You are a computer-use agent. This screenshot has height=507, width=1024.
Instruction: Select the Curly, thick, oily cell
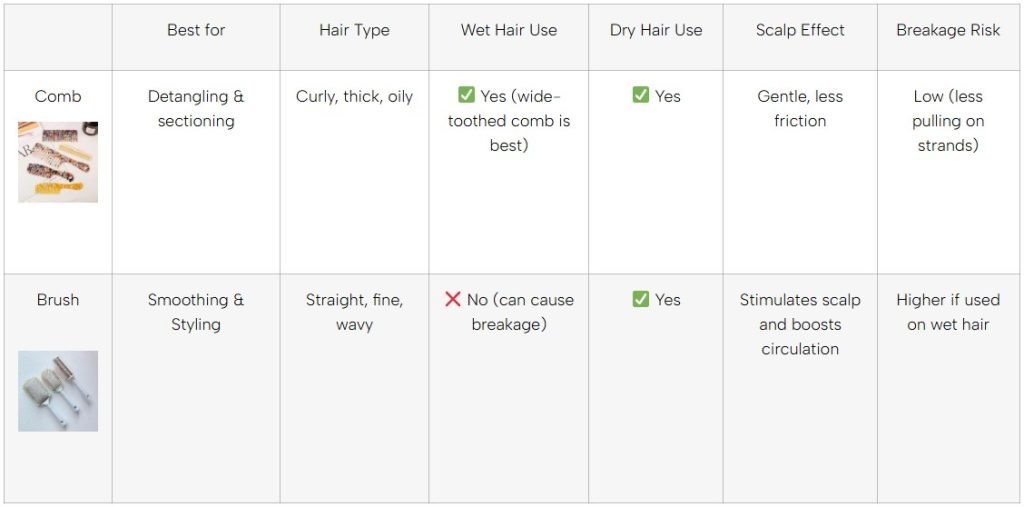pos(354,97)
